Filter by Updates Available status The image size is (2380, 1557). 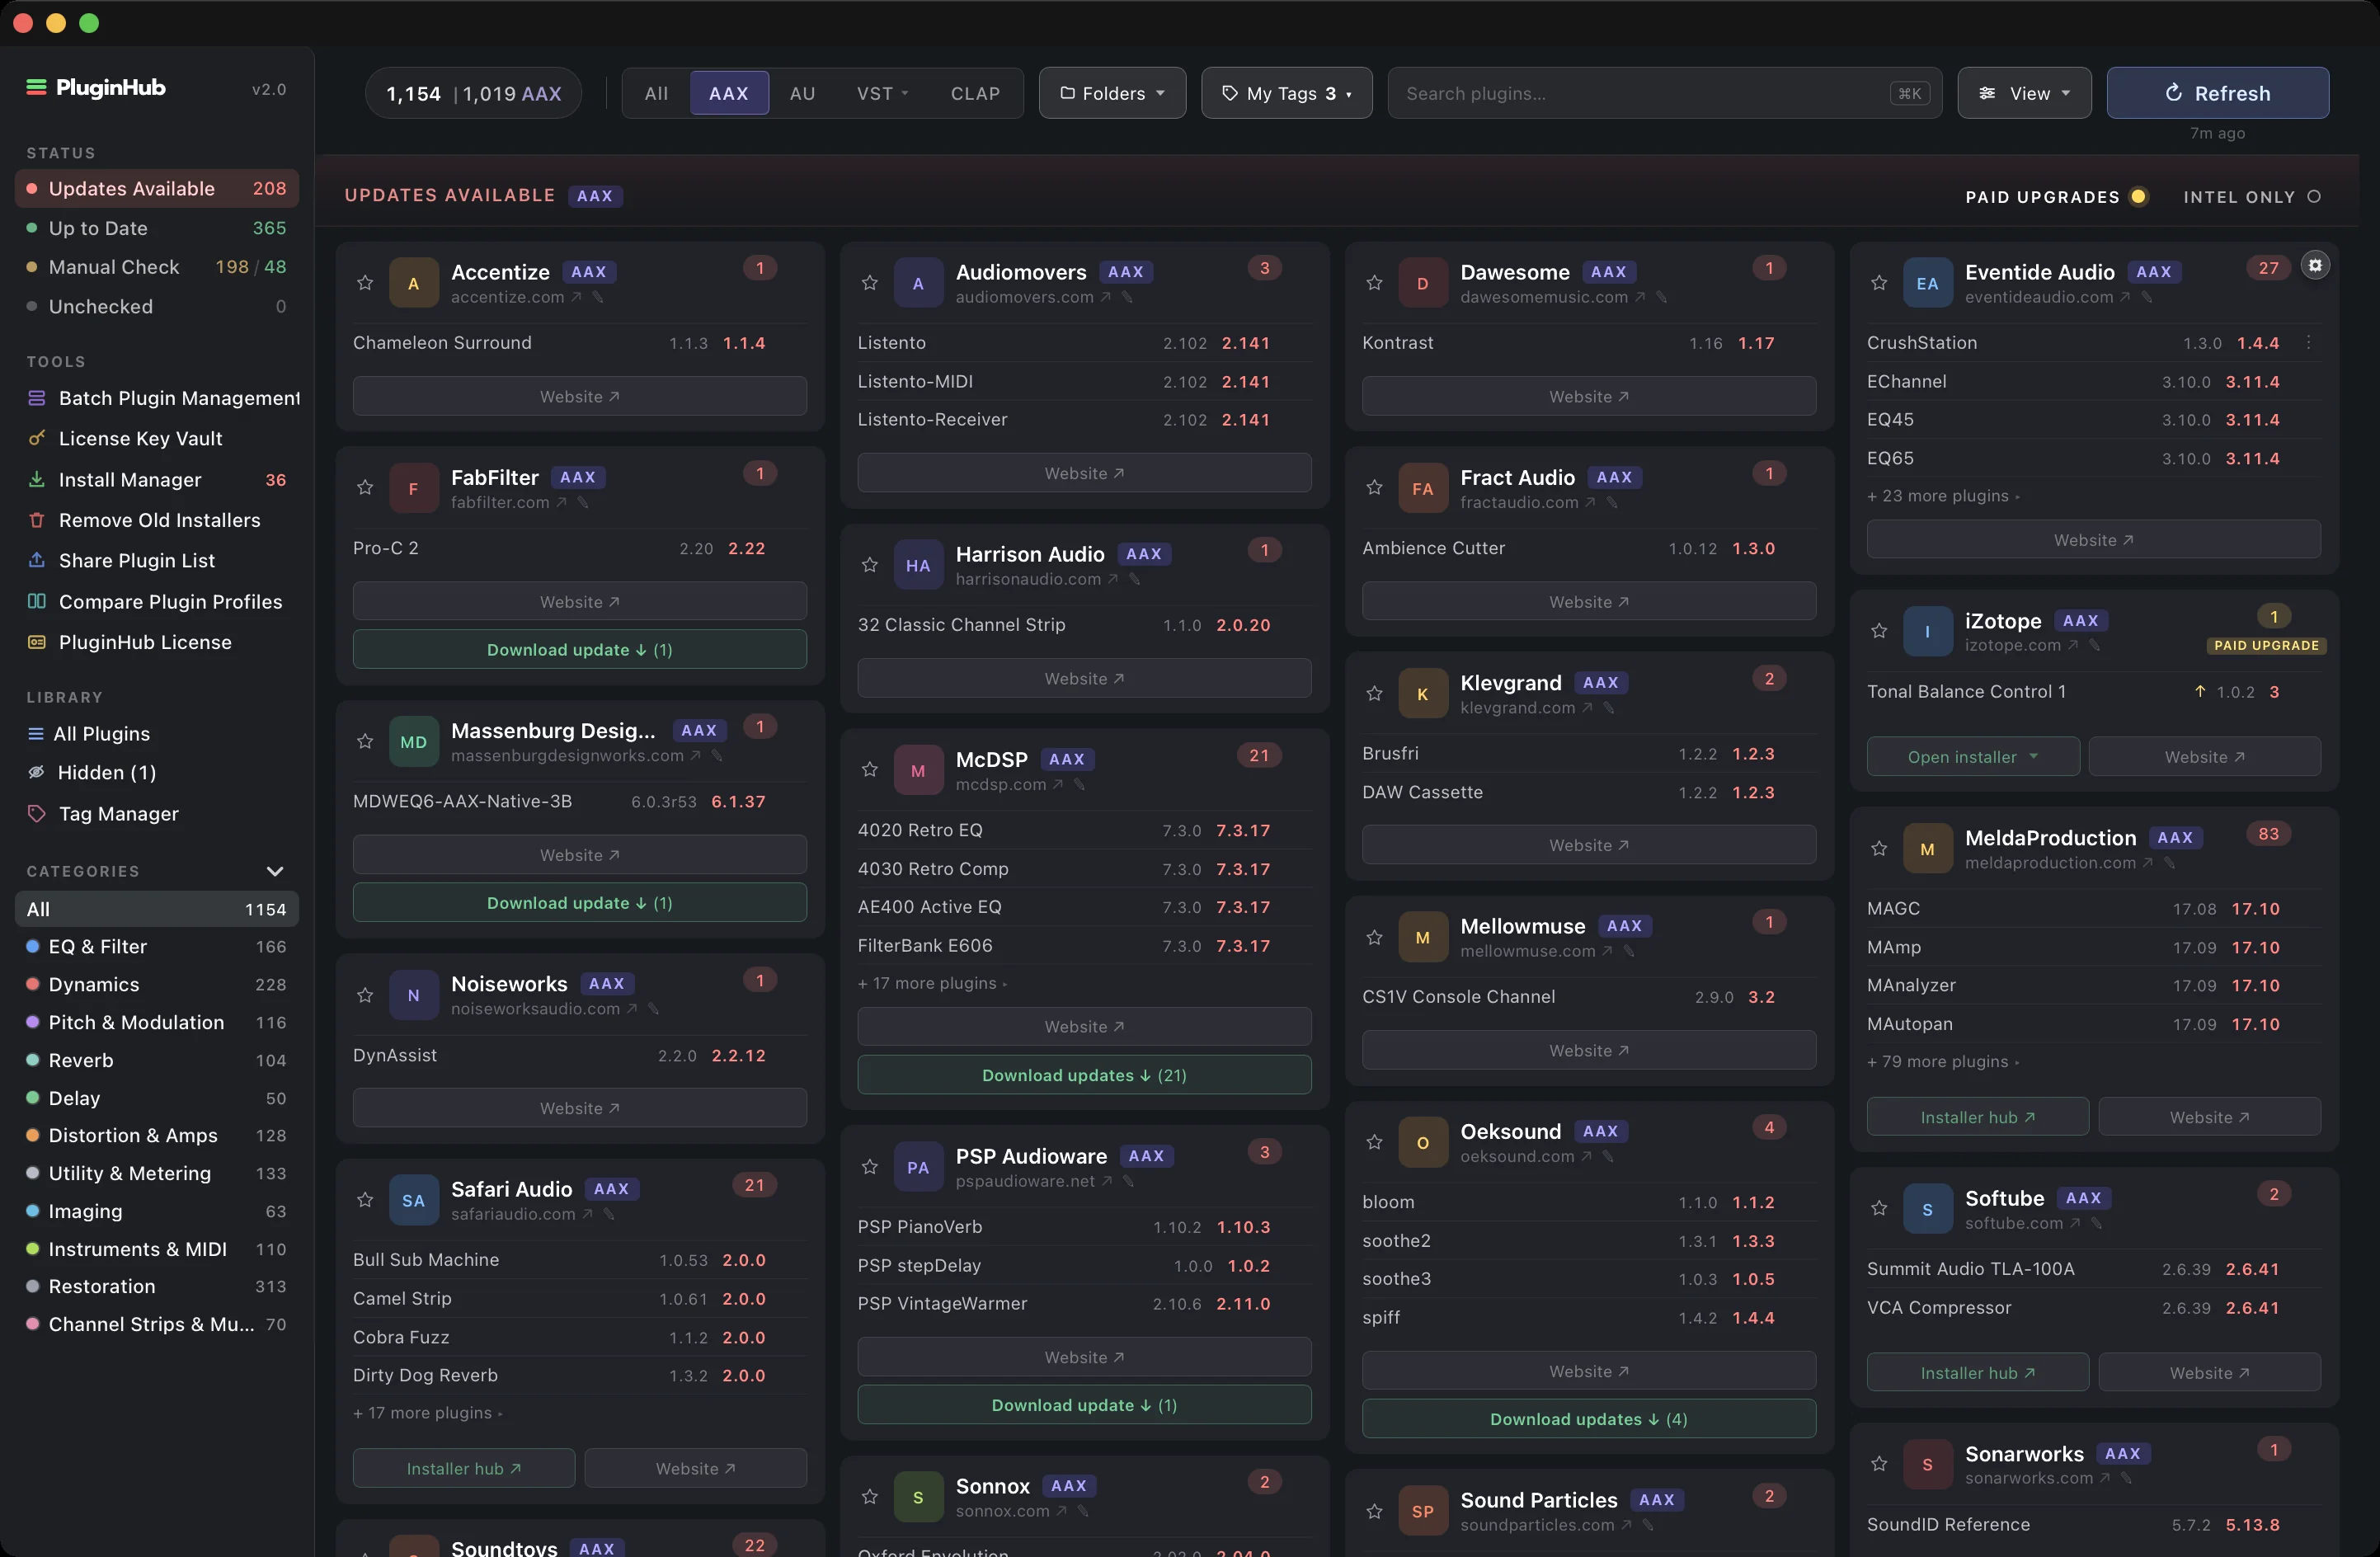(x=157, y=189)
